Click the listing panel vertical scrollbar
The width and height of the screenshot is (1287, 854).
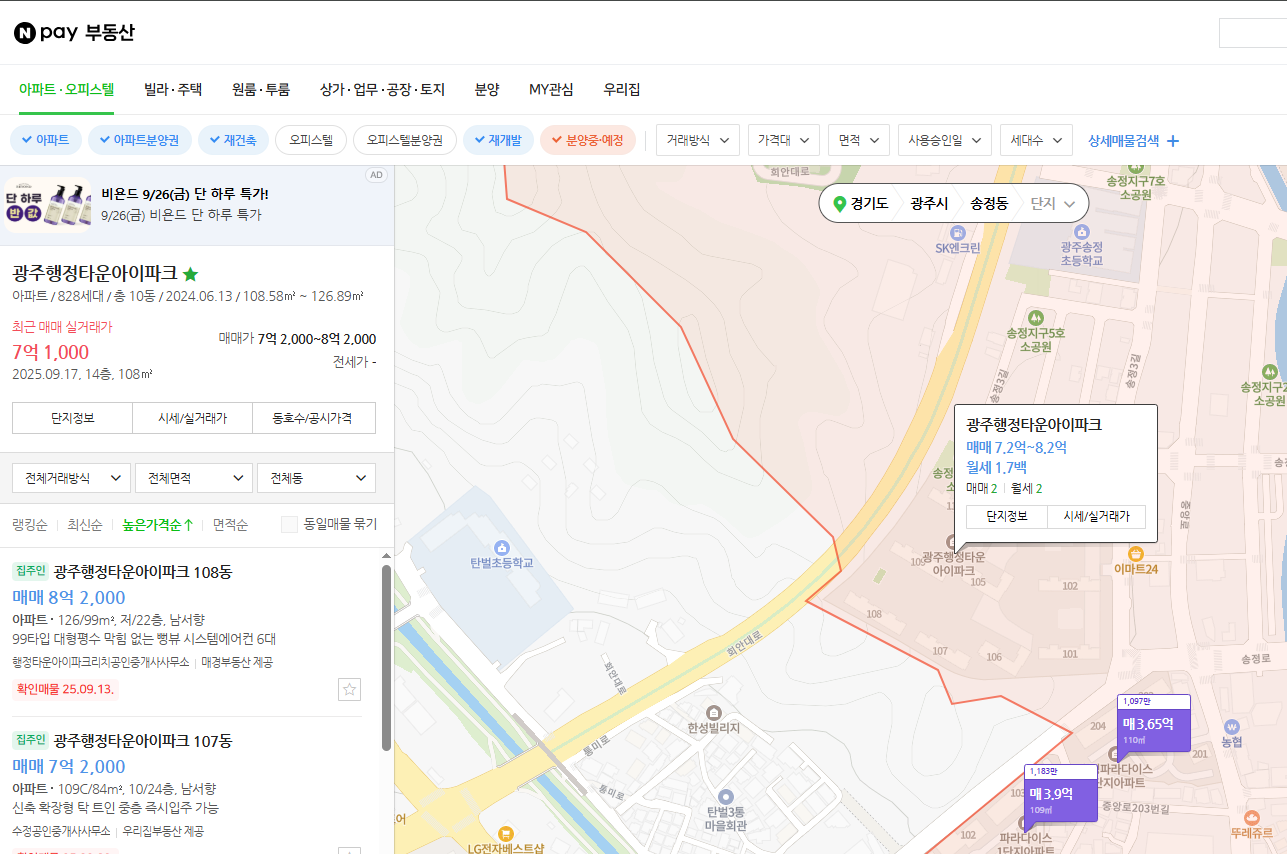pos(386,658)
